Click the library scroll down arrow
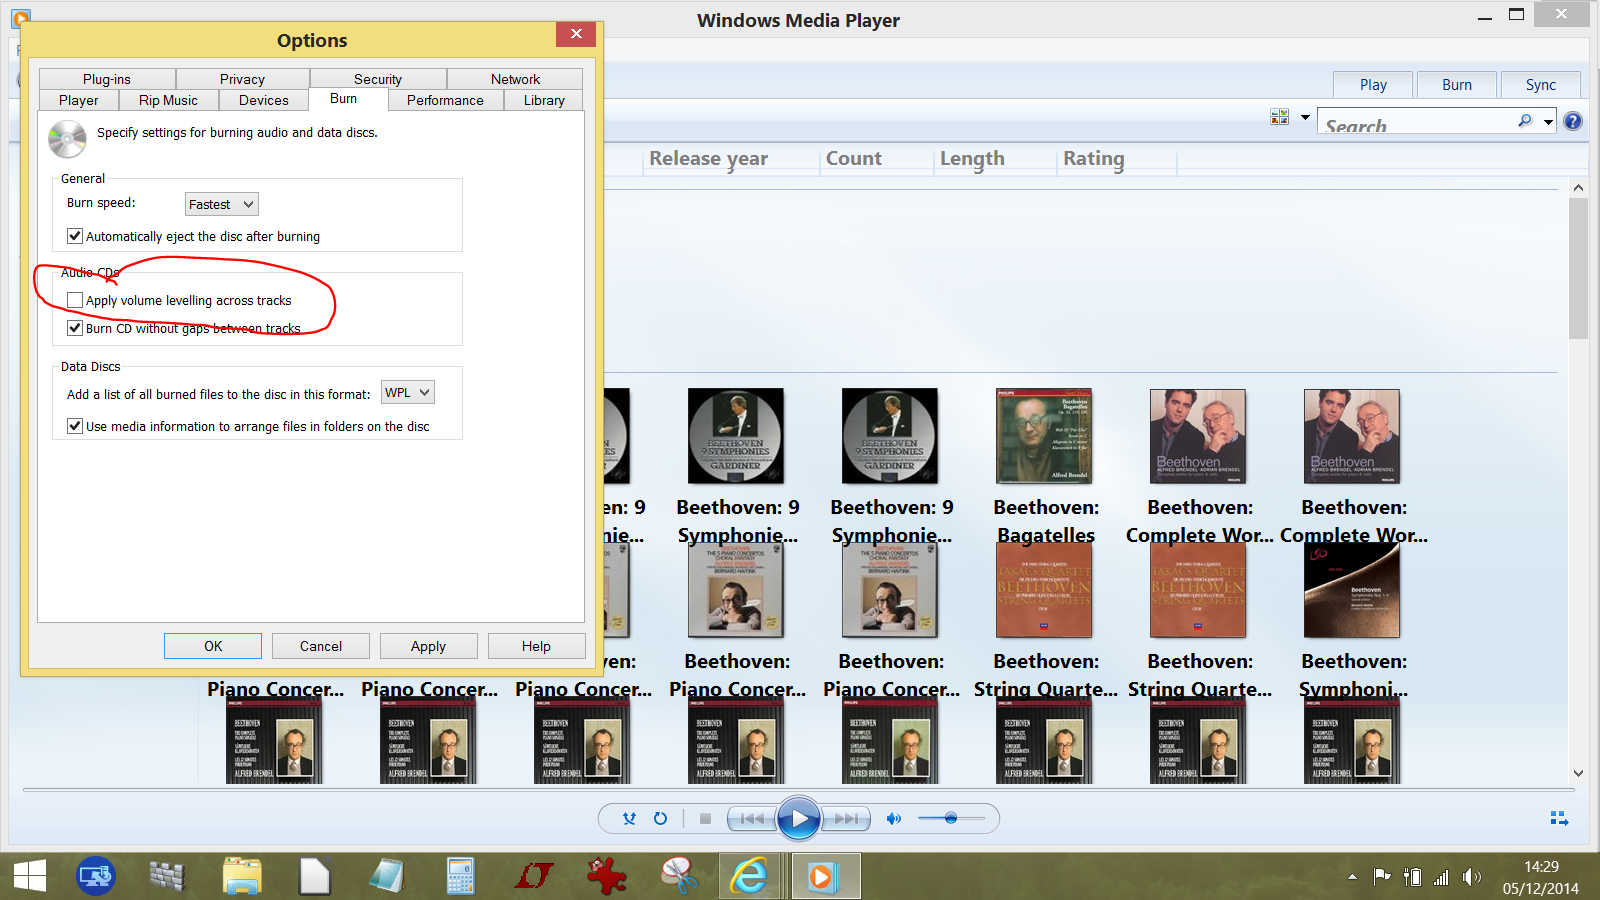 click(x=1578, y=773)
